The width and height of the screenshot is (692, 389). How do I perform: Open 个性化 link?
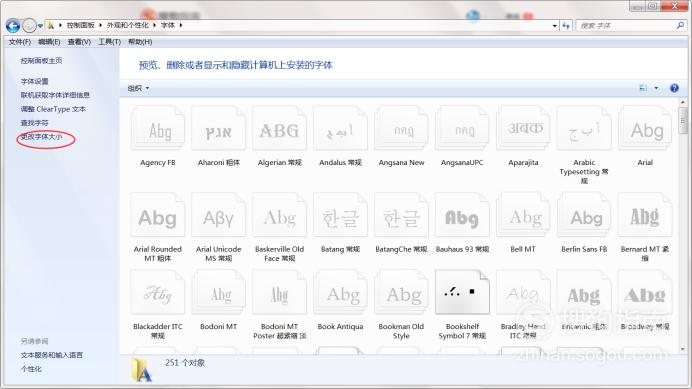tap(31, 369)
